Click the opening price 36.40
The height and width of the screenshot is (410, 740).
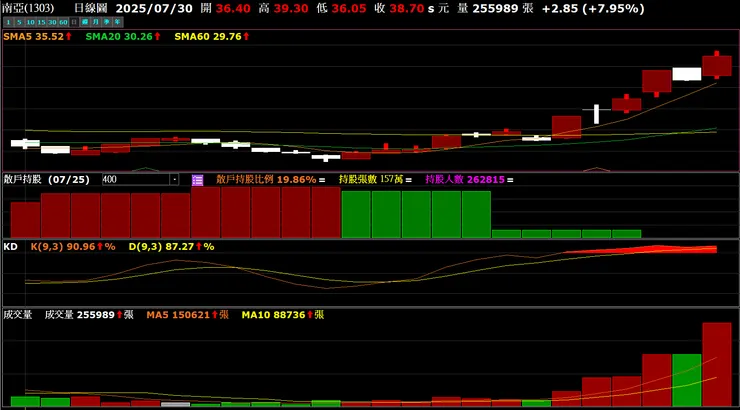pos(233,8)
